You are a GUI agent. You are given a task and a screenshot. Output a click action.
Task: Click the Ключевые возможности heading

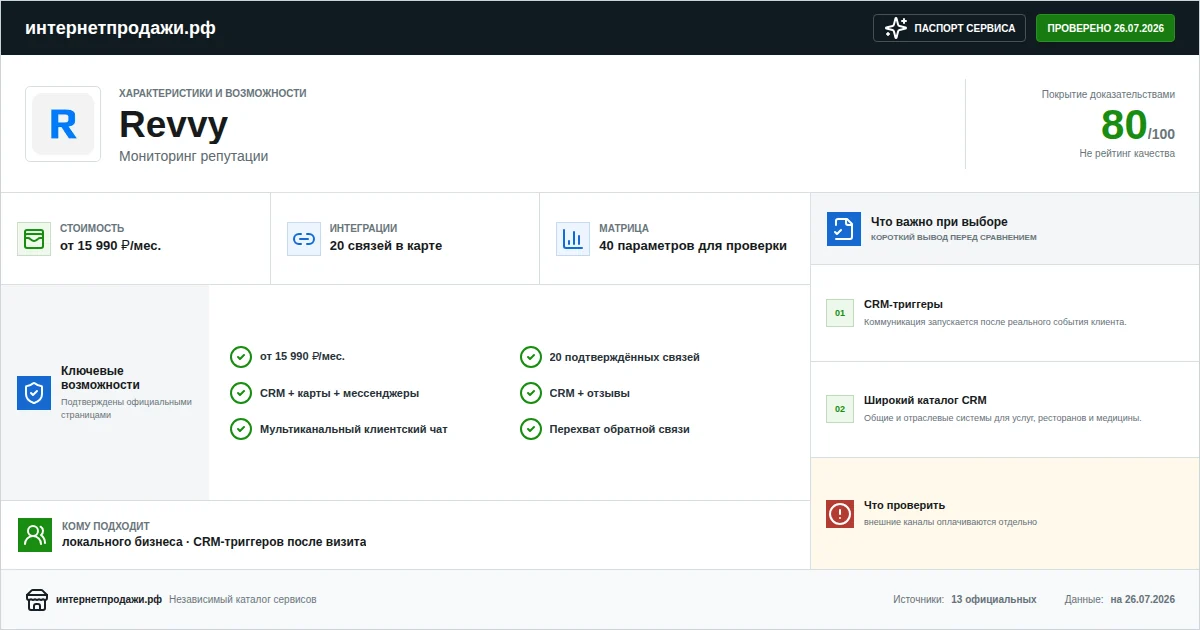click(x=101, y=378)
